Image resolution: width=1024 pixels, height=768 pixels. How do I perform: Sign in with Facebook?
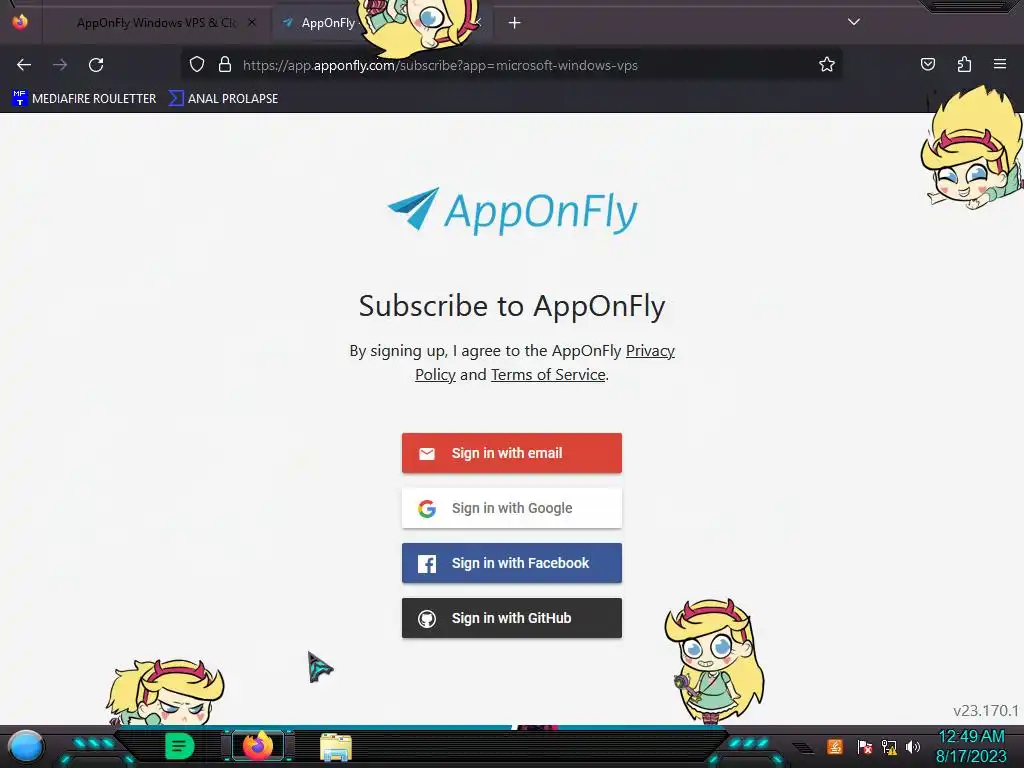pos(511,563)
